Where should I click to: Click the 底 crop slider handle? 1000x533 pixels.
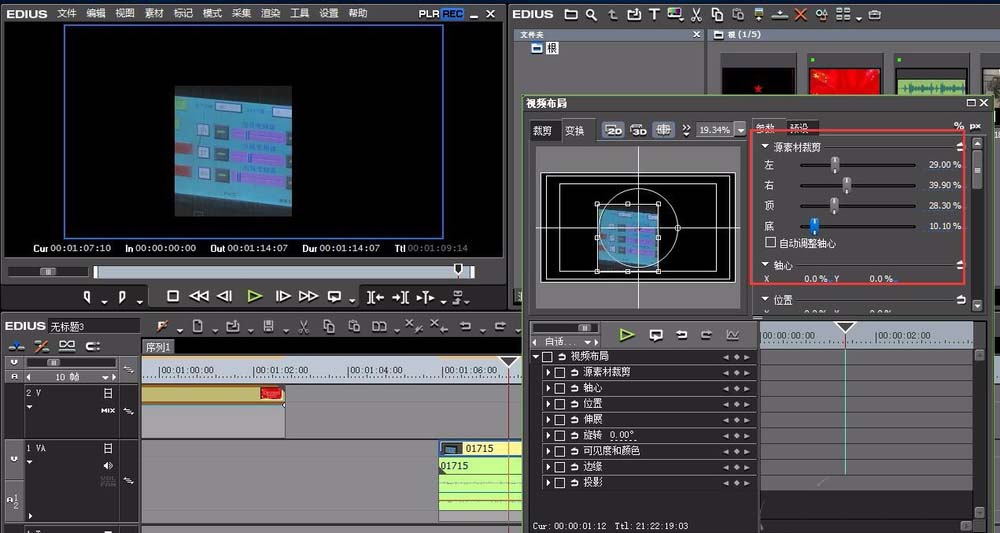[x=814, y=226]
